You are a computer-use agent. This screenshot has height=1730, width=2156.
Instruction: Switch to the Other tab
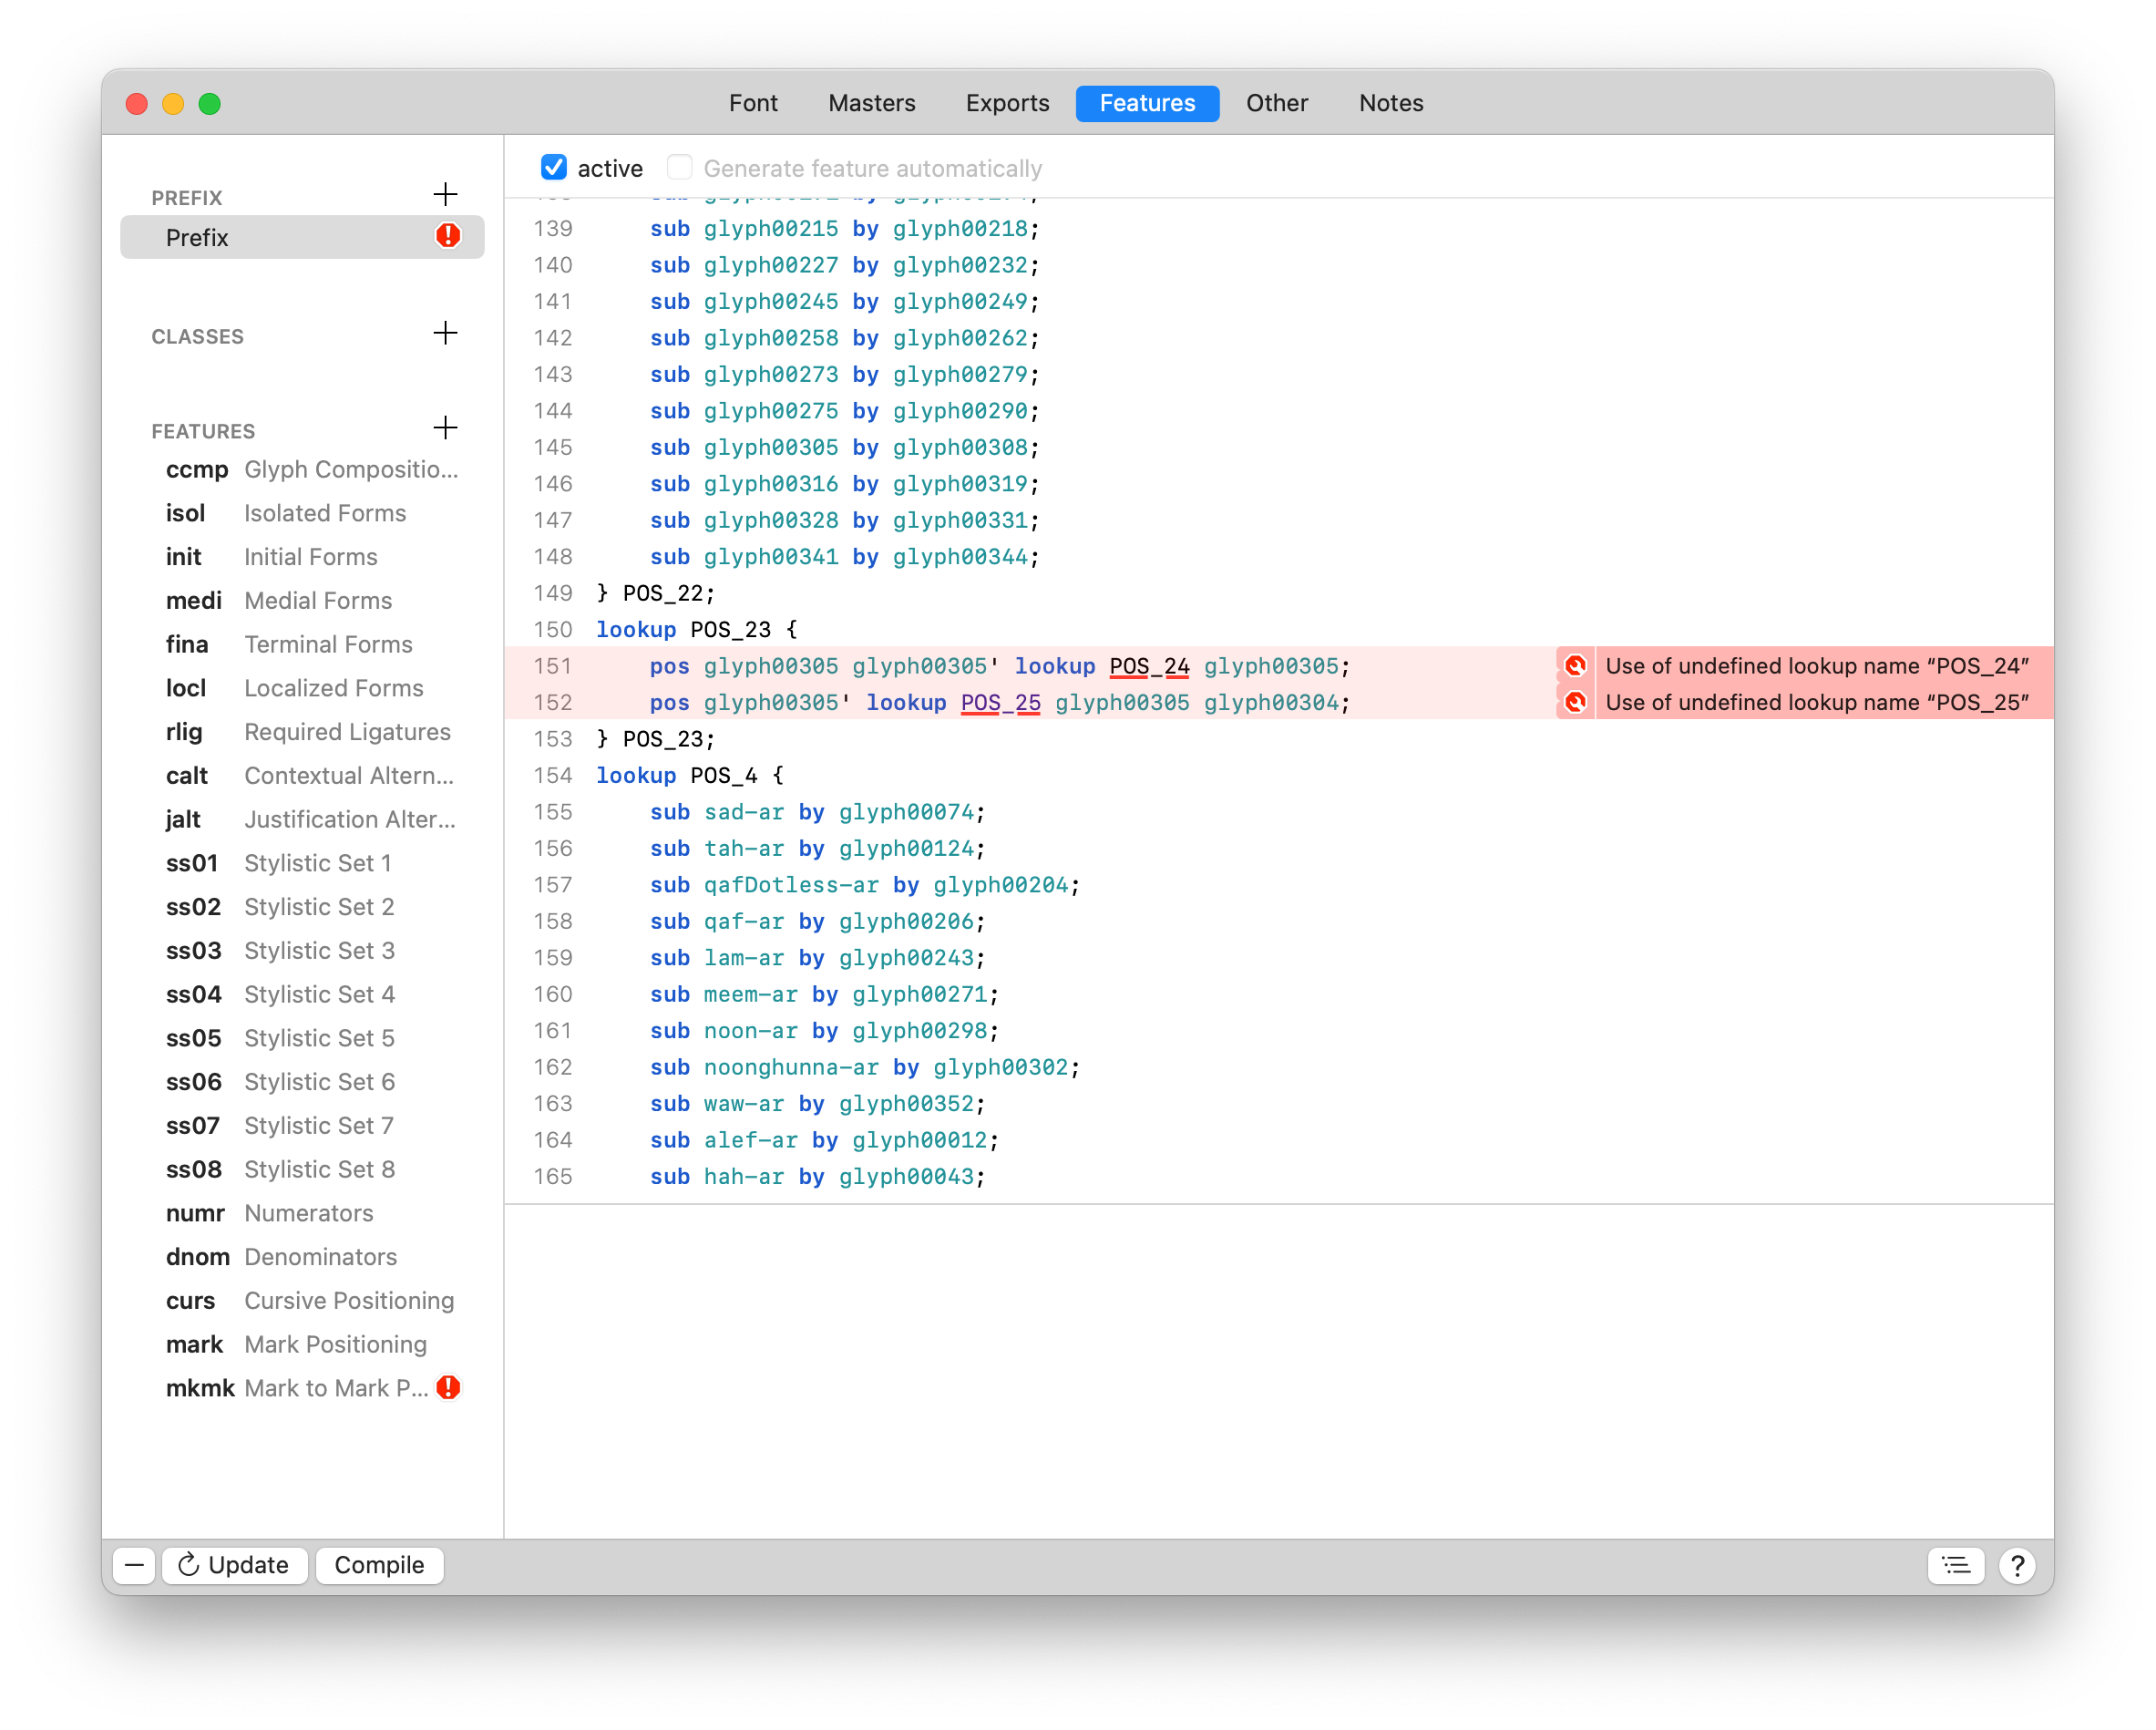1277,103
